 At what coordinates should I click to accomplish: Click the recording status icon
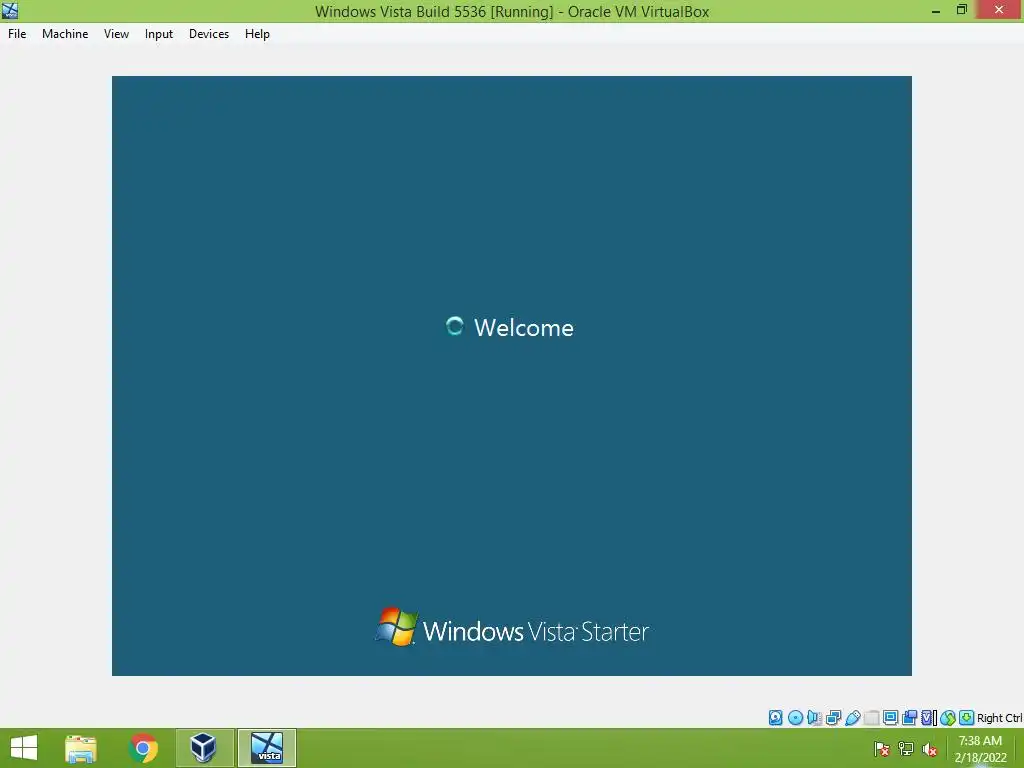click(x=909, y=718)
